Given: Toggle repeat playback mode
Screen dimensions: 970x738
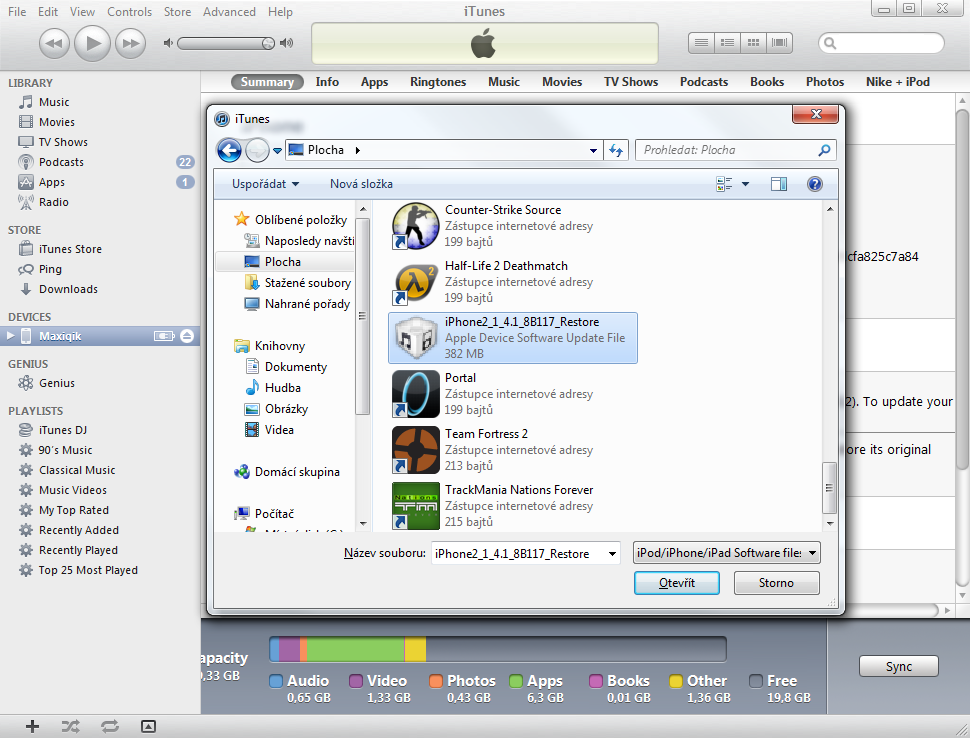Looking at the screenshot, I should point(109,725).
